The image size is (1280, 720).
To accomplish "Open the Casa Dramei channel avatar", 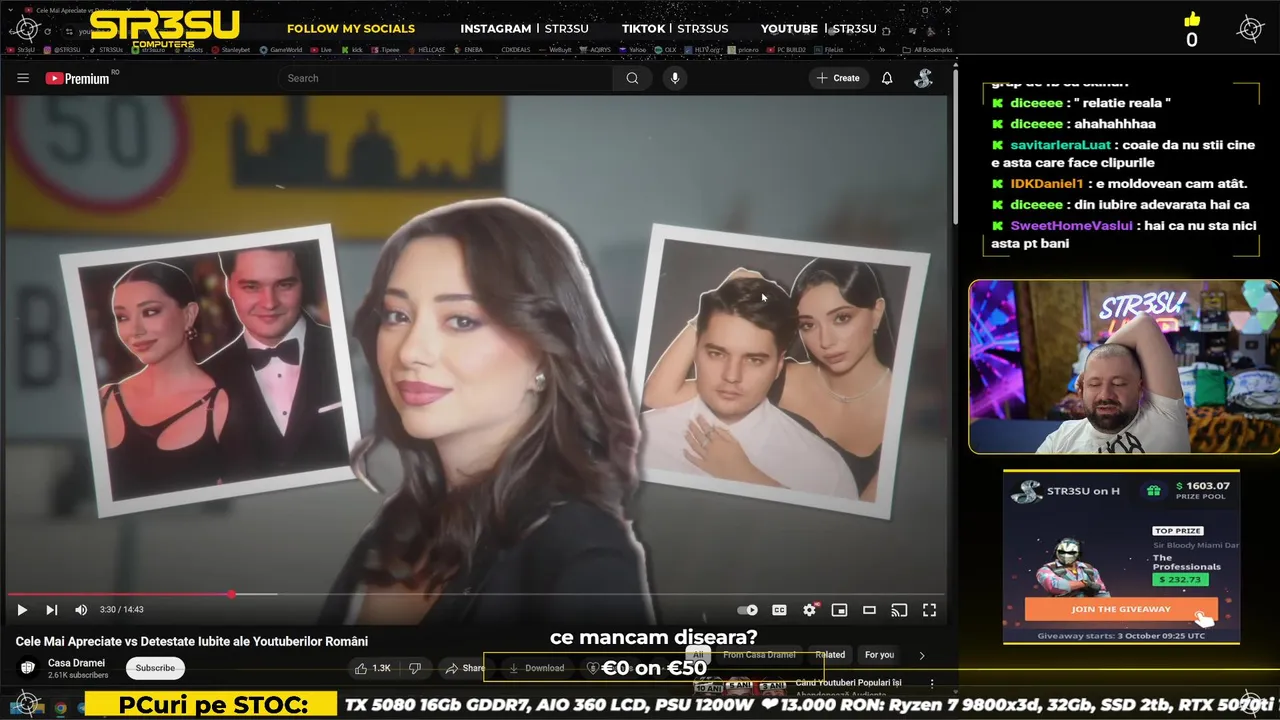I will pyautogui.click(x=28, y=668).
